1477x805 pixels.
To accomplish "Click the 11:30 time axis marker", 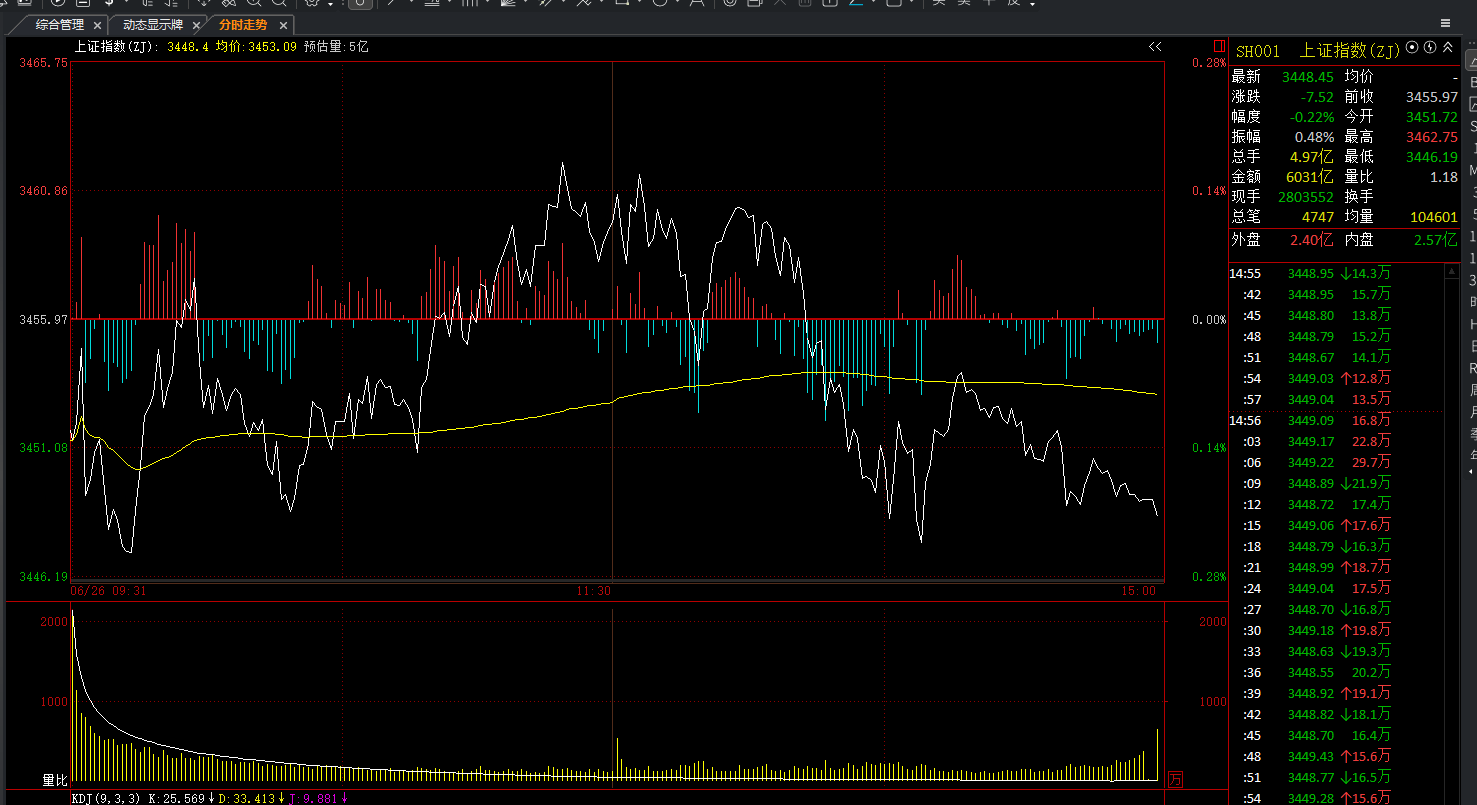I will 594,591.
